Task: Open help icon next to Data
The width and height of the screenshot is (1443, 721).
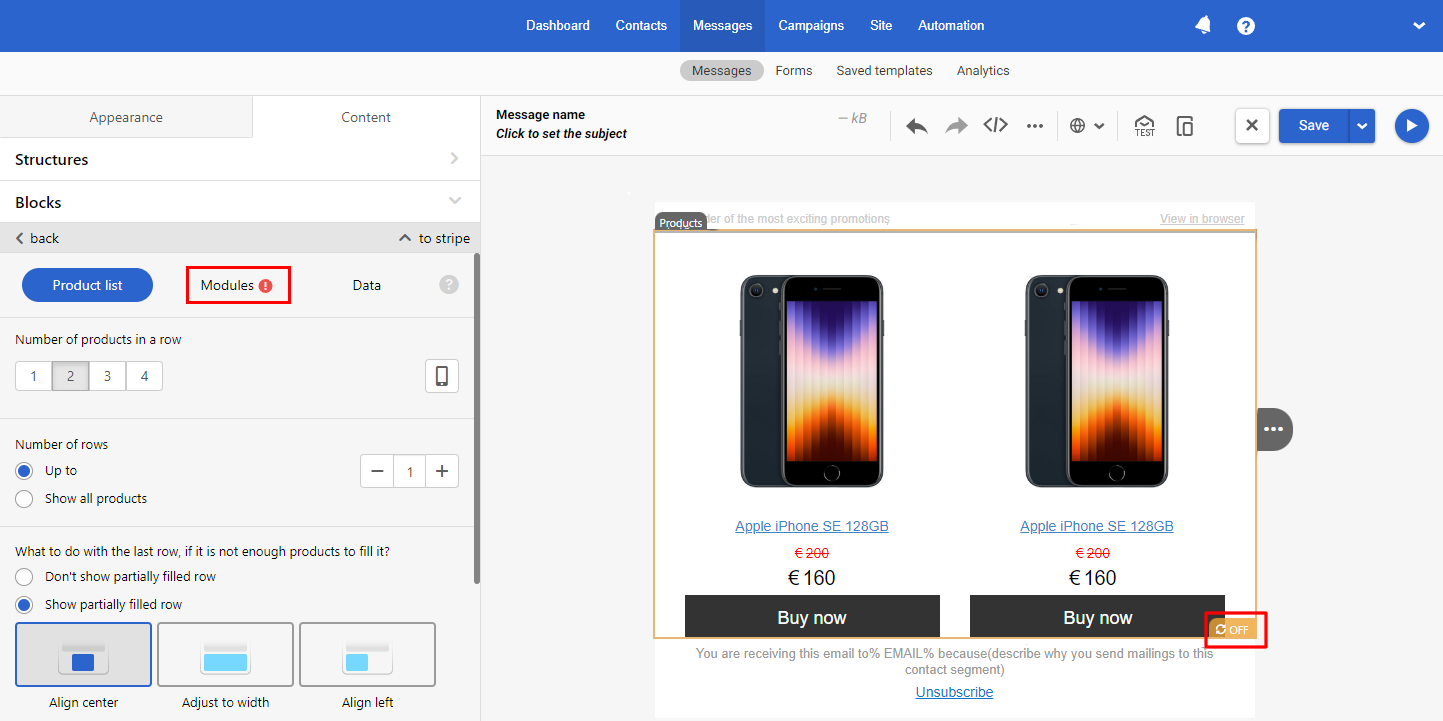Action: pos(449,285)
